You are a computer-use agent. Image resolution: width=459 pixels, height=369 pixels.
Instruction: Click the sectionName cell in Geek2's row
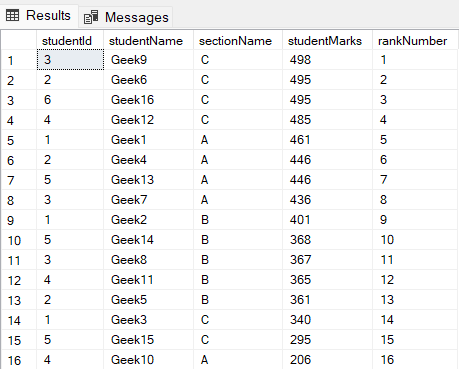(238, 220)
